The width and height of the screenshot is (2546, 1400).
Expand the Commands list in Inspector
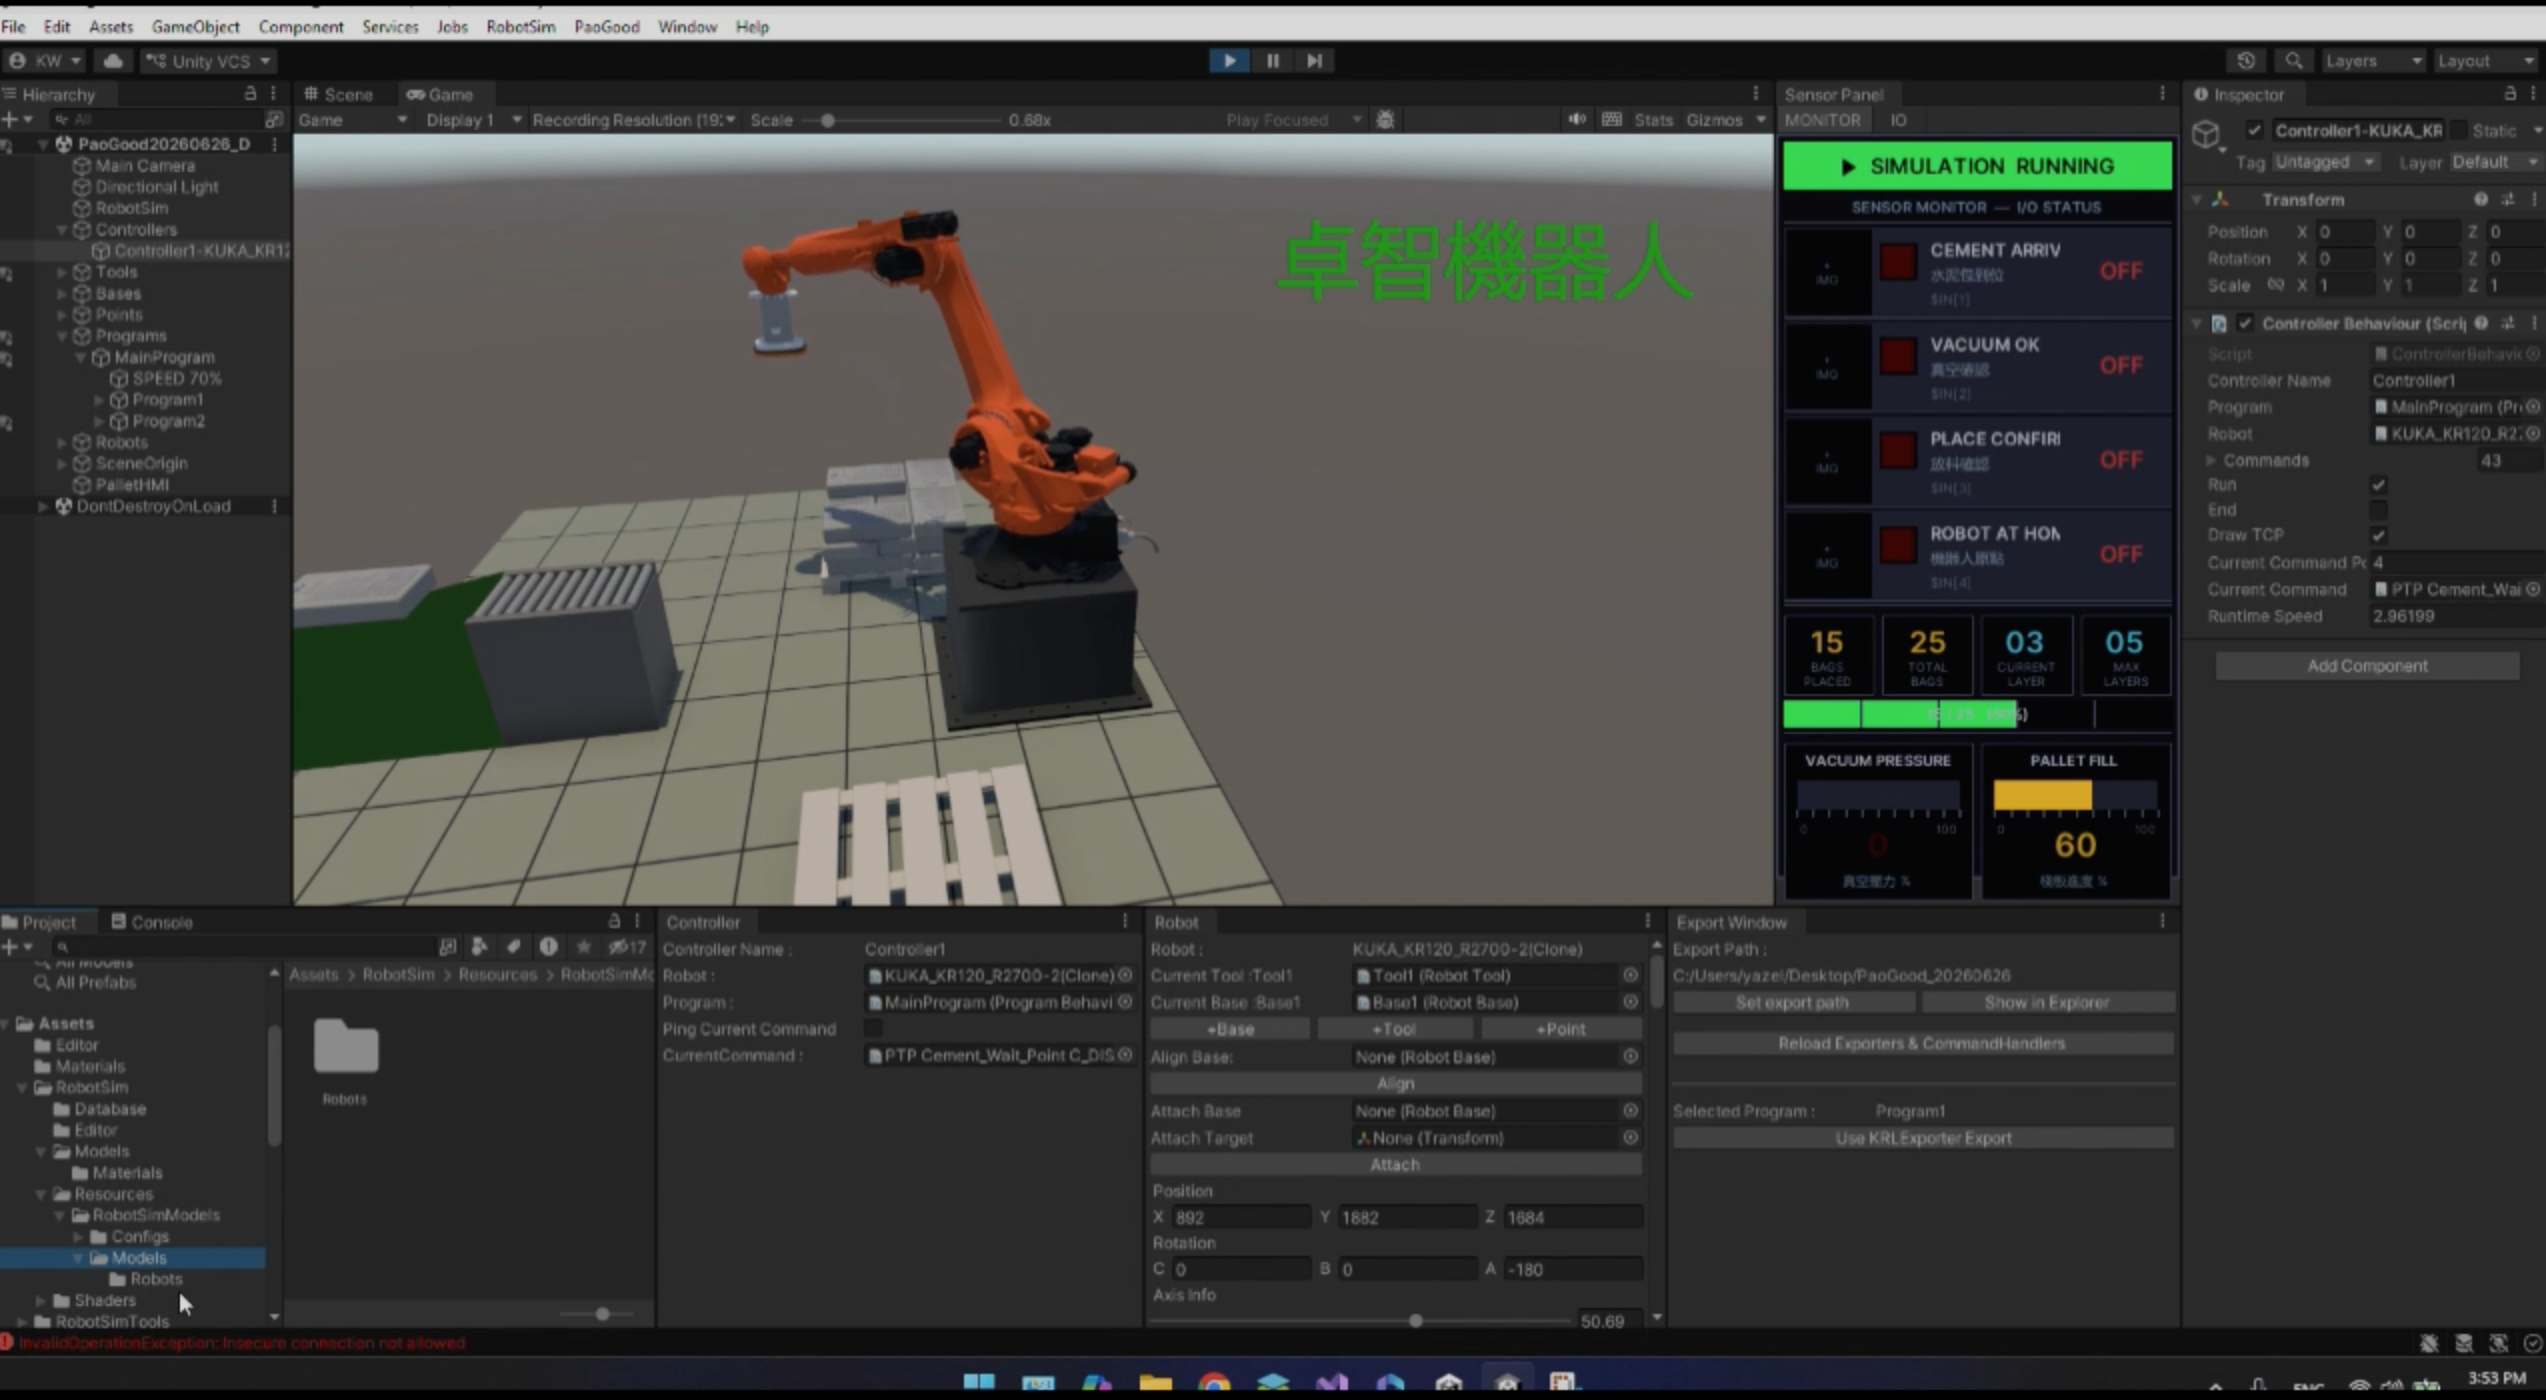tap(2211, 460)
